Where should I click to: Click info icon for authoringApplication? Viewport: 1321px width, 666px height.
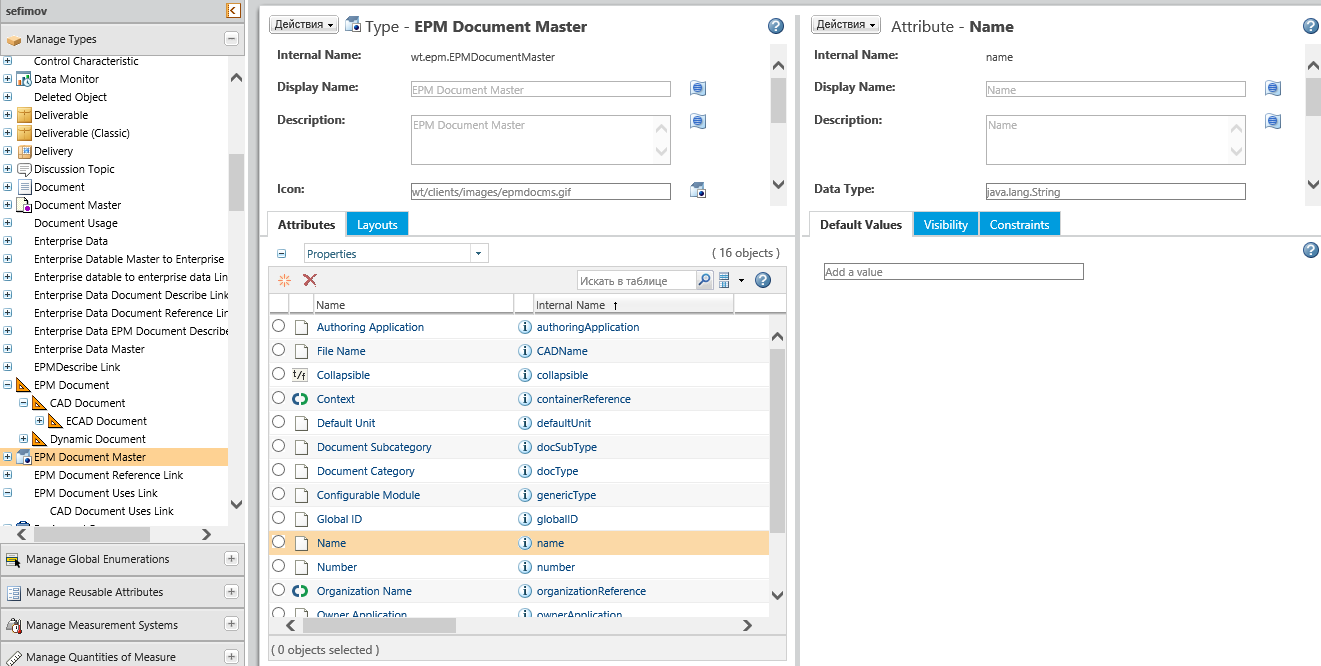(x=524, y=327)
